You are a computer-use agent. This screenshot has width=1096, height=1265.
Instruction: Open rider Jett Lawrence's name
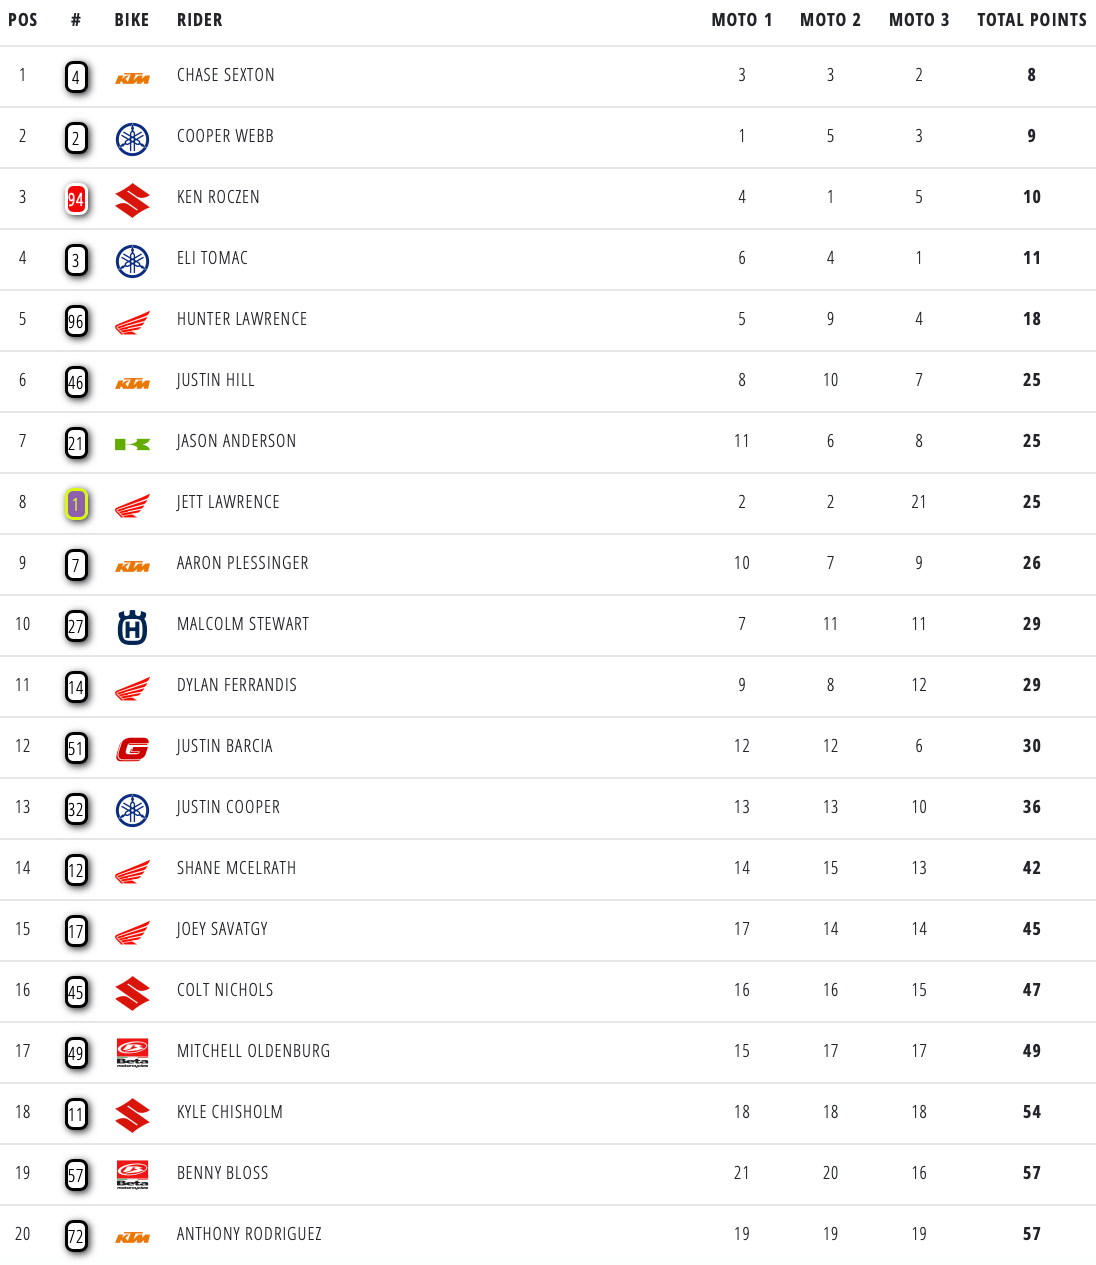(228, 502)
